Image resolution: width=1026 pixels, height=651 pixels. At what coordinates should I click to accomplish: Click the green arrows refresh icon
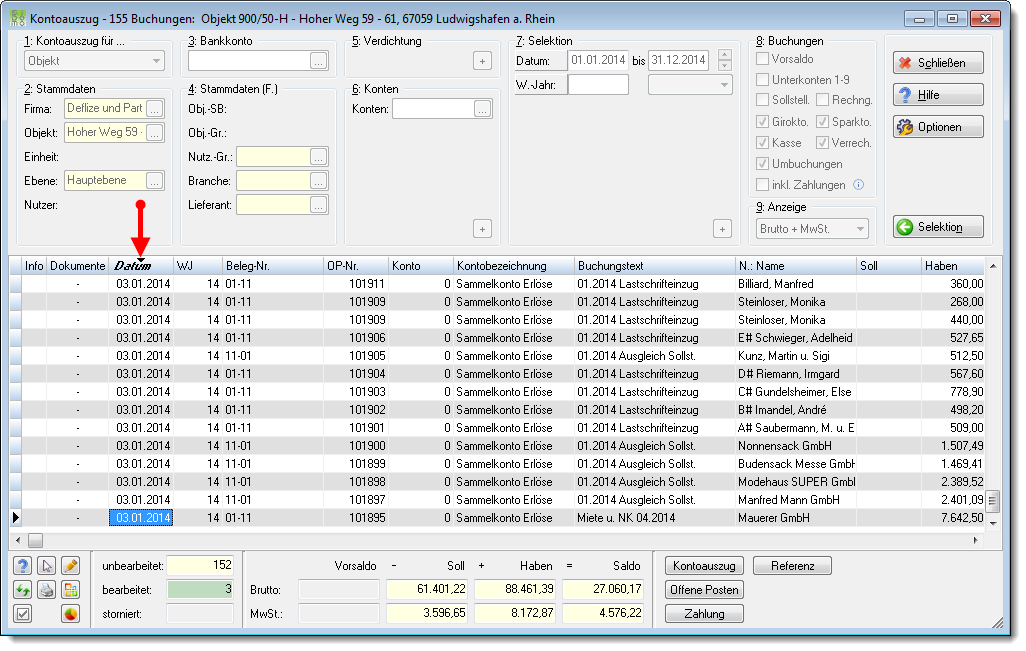(23, 590)
